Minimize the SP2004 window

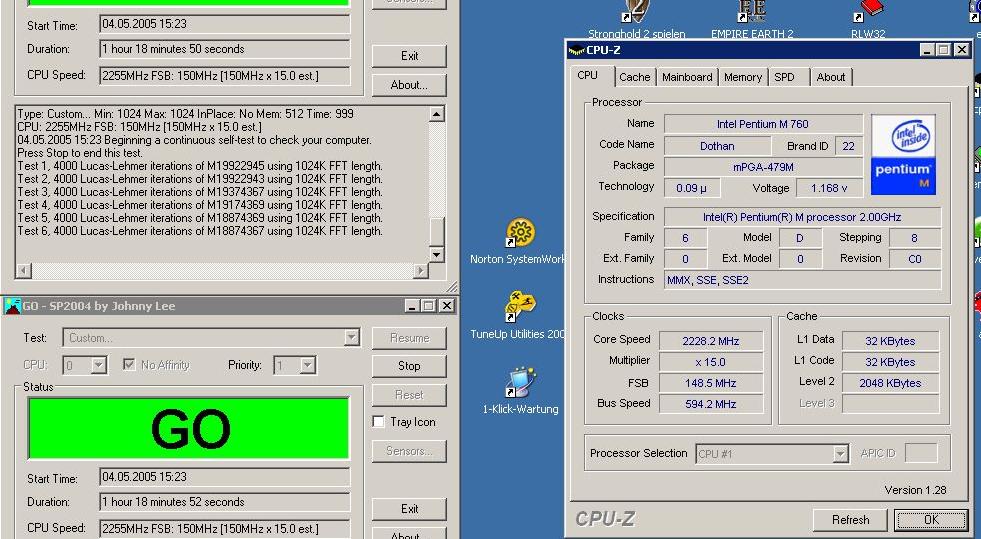[411, 306]
